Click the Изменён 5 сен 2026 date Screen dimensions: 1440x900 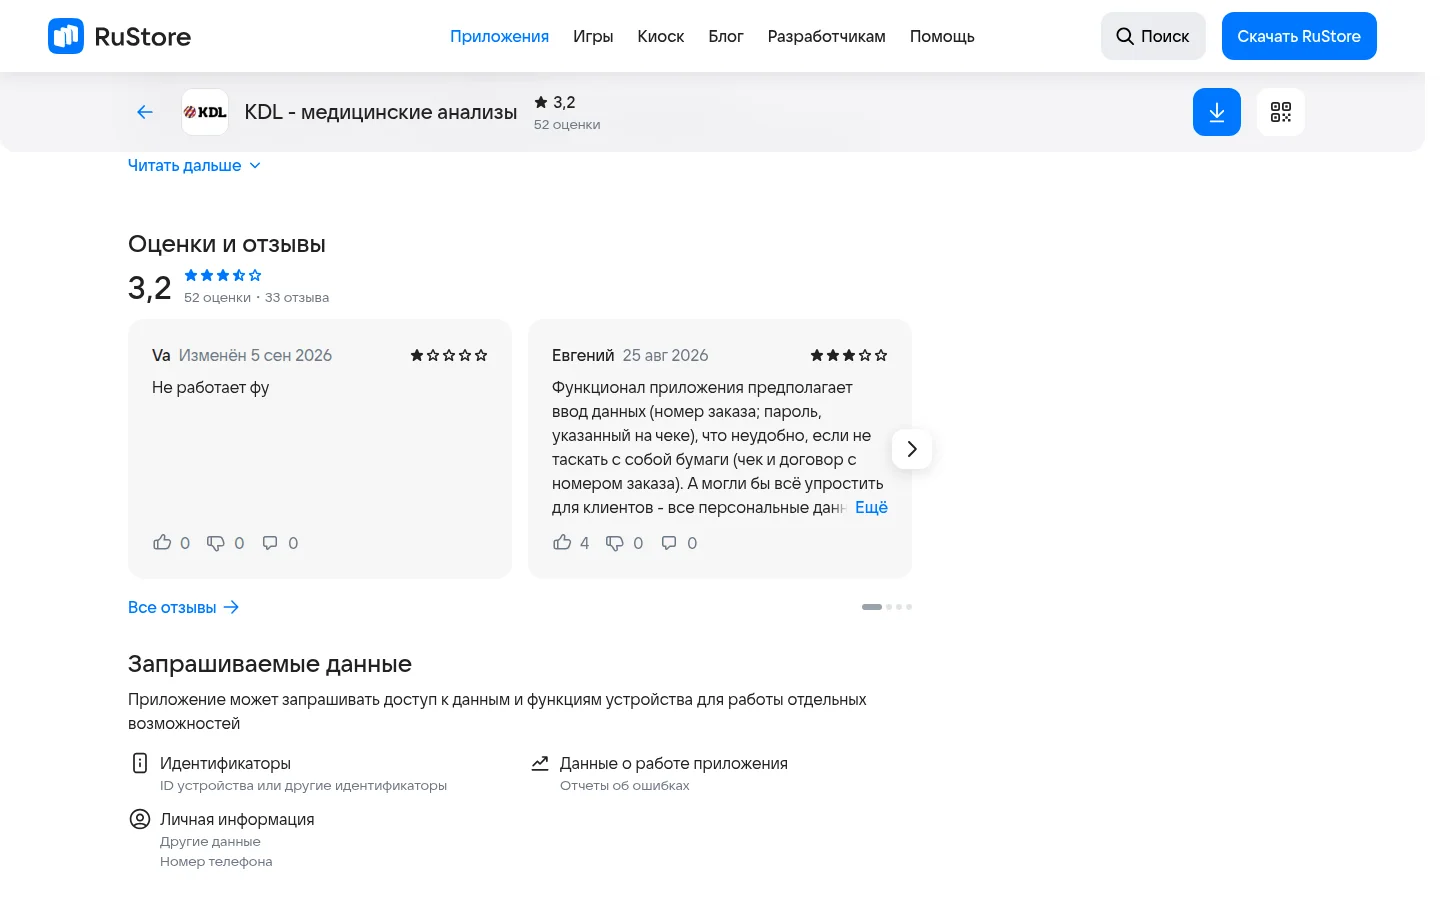click(255, 355)
